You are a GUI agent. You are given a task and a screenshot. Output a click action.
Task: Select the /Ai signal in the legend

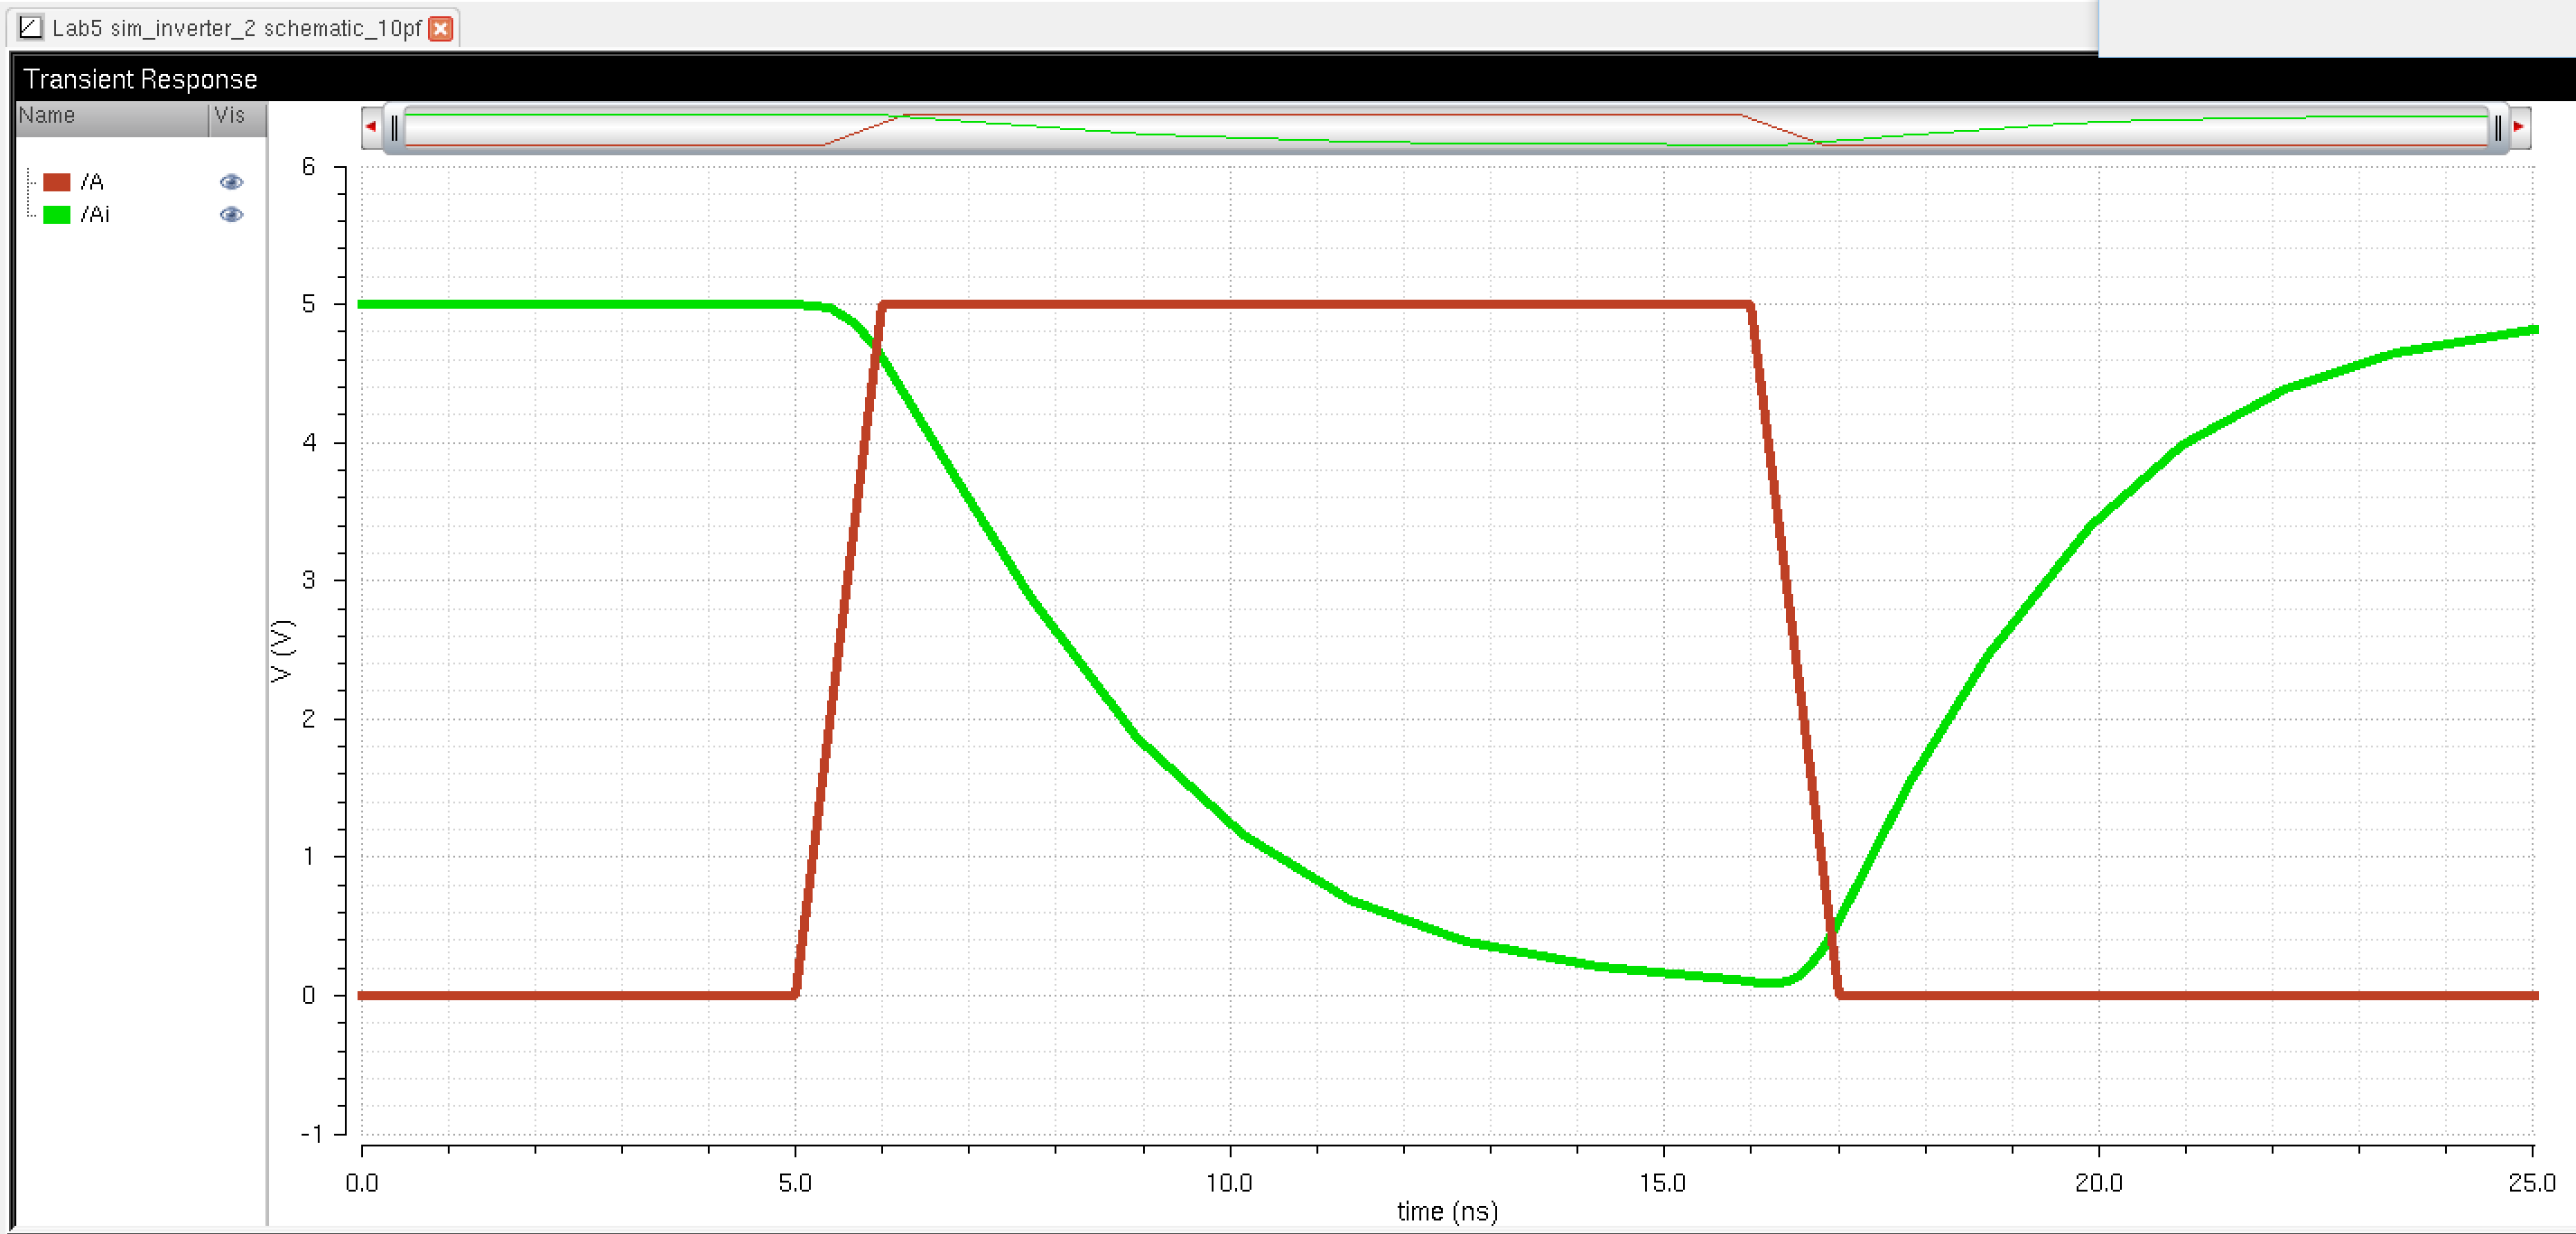click(95, 214)
